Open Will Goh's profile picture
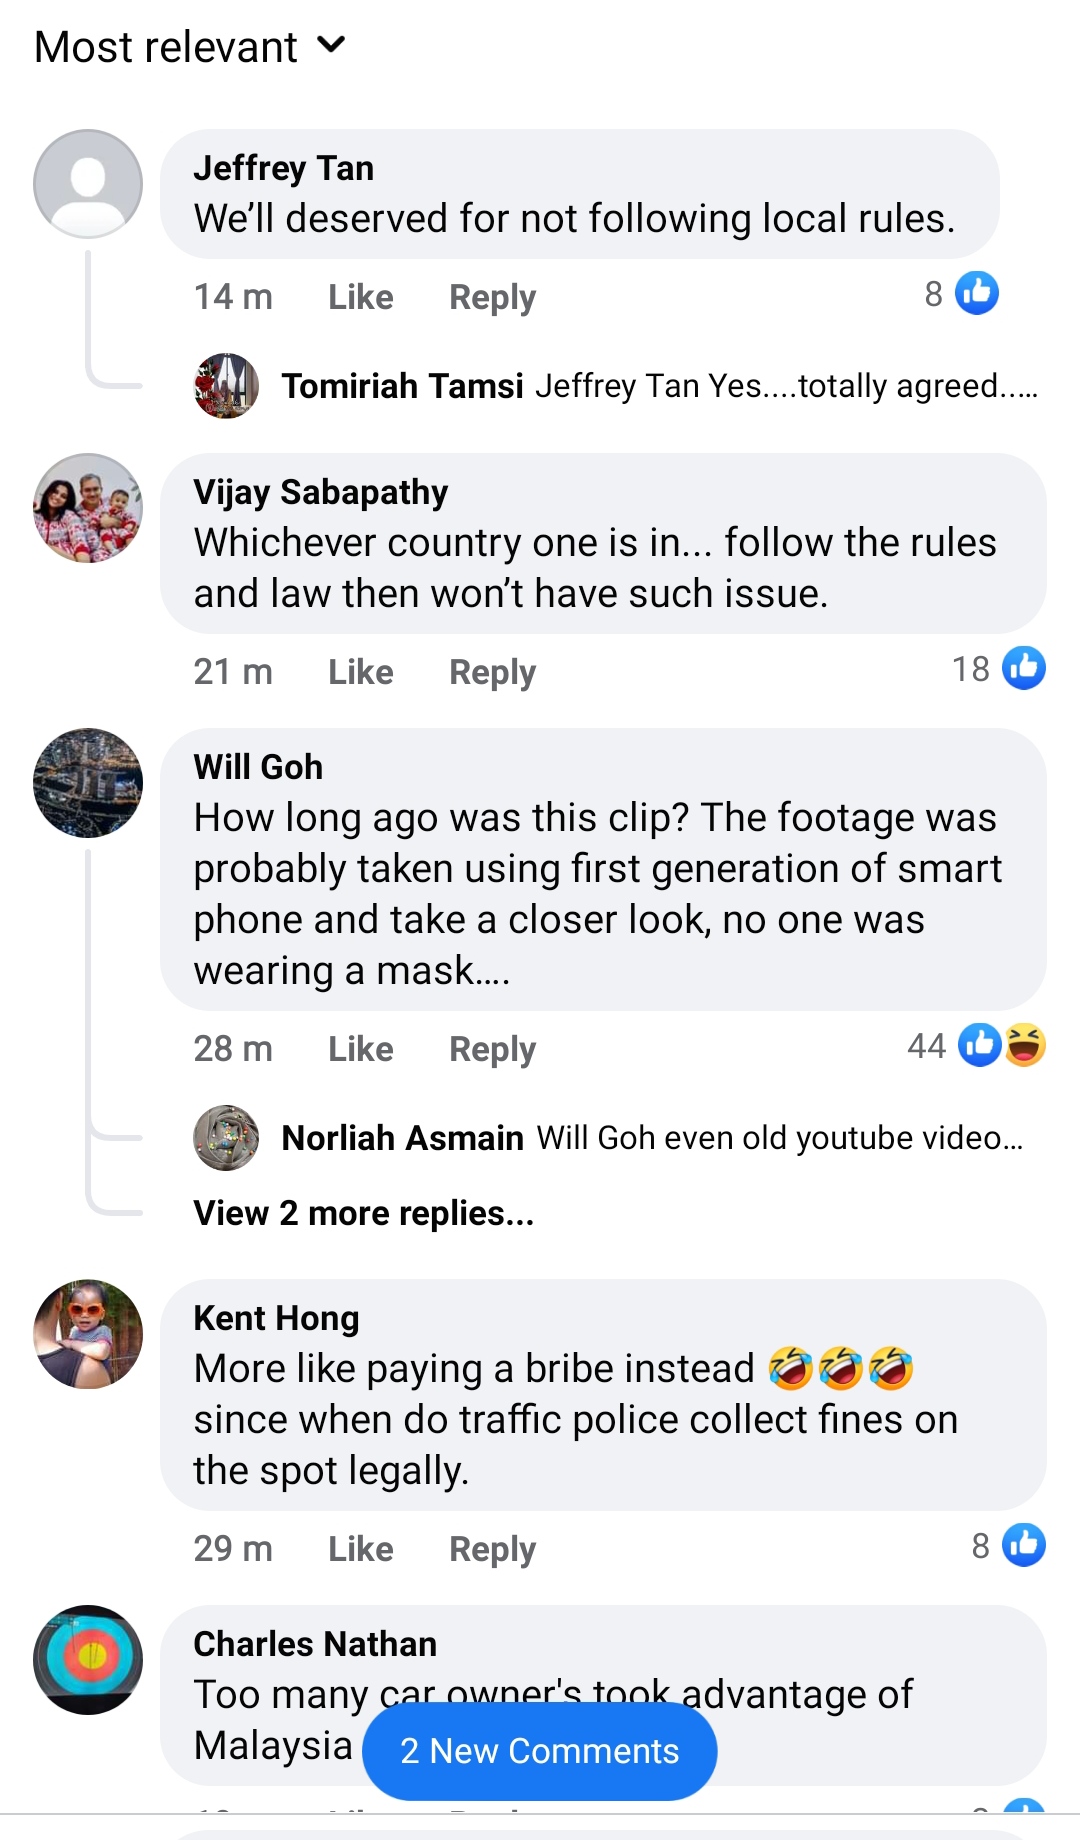 coord(88,783)
